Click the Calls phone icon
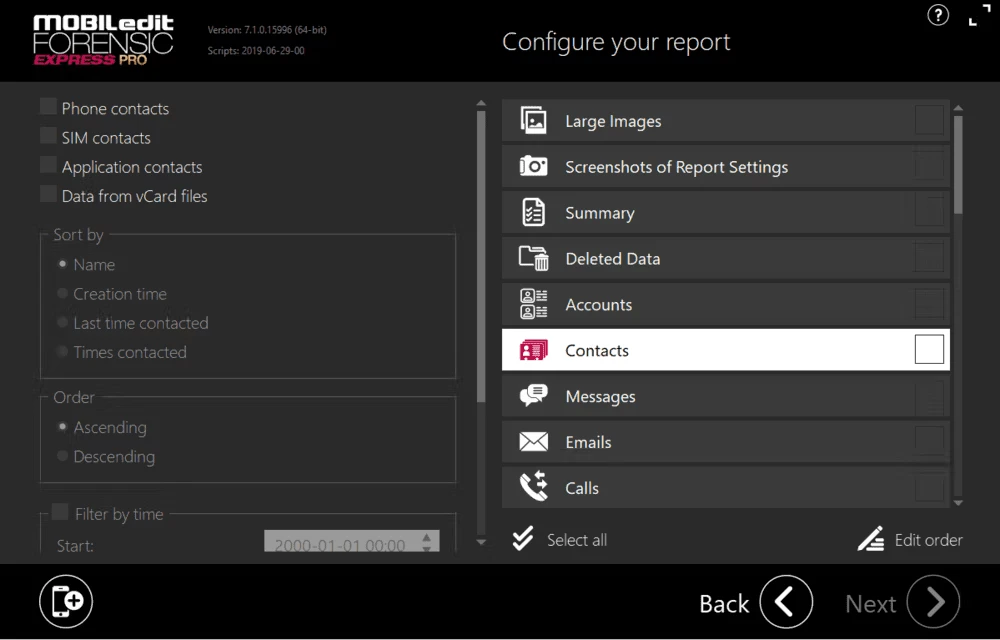1000x640 pixels. pyautogui.click(x=533, y=488)
